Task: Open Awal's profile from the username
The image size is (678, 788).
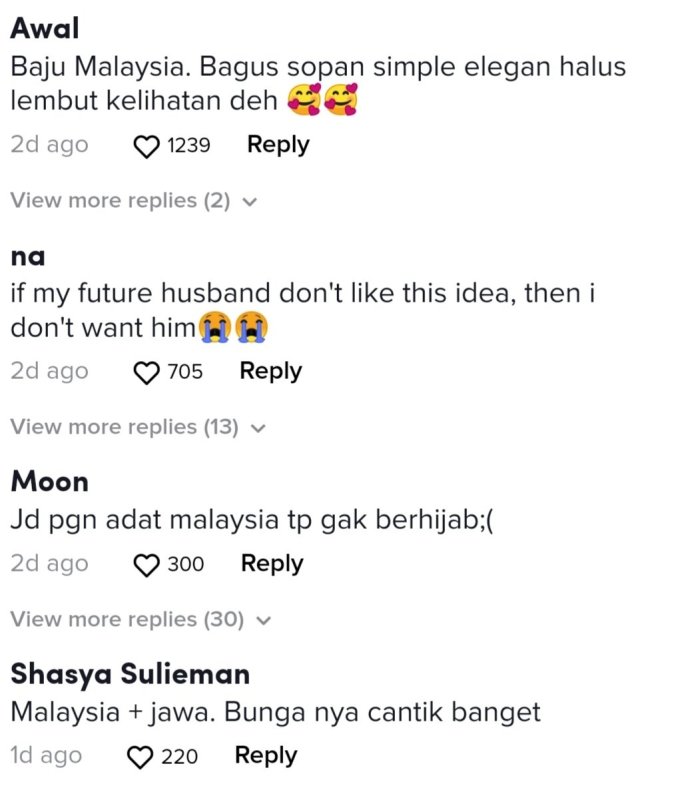Action: tap(45, 28)
